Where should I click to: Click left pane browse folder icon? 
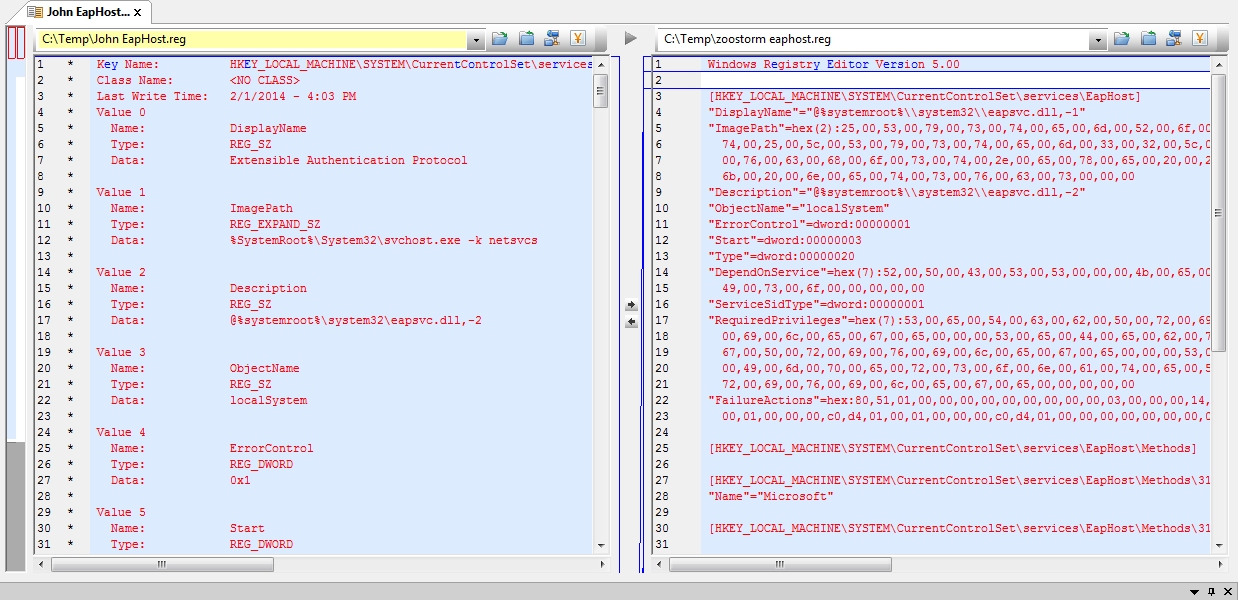click(526, 39)
